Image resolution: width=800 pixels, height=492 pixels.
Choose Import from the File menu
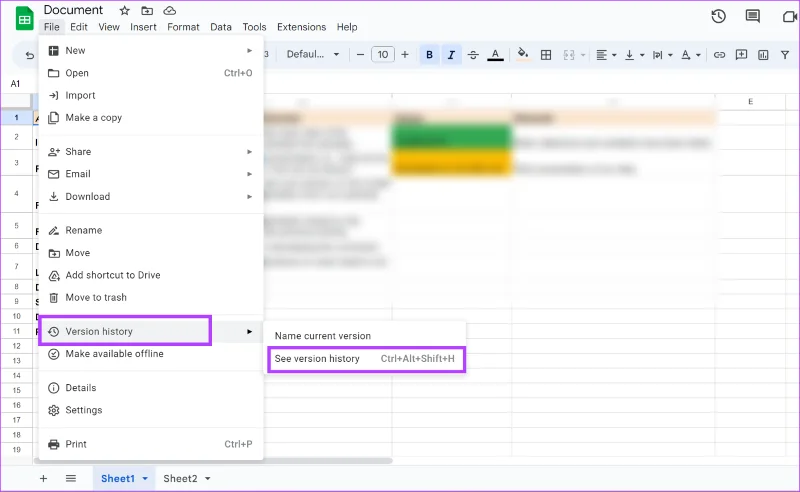click(151, 95)
